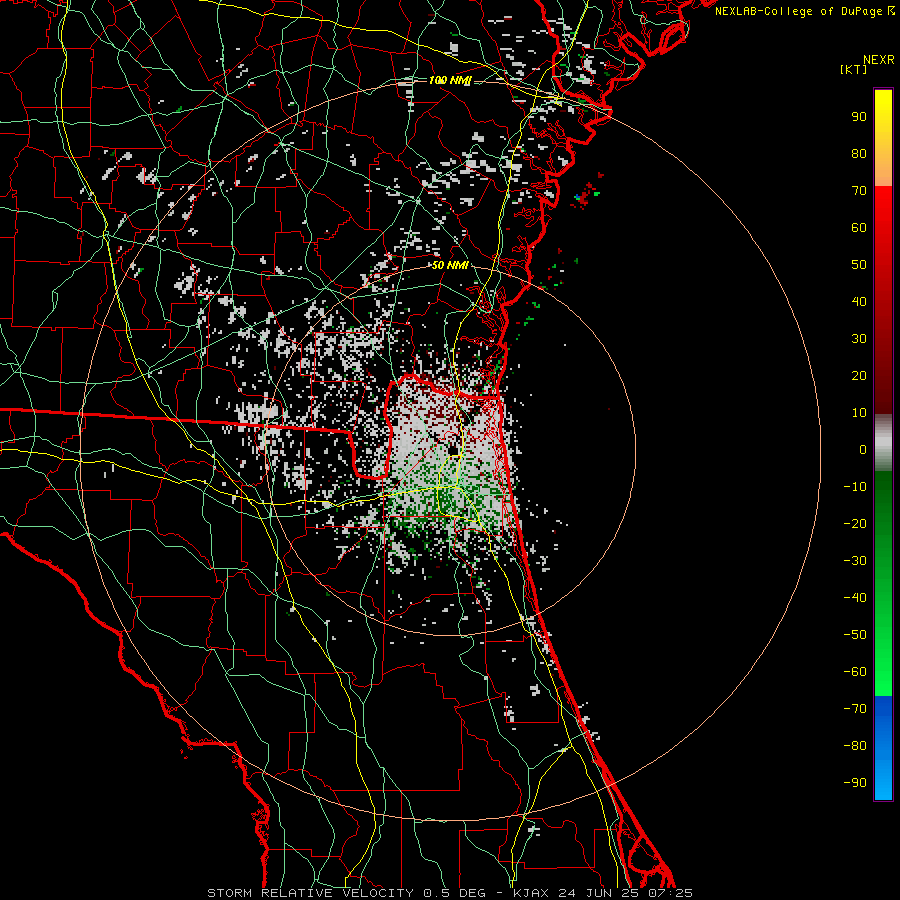Click the NEXR label above the color scale
900x900 pixels.
click(x=879, y=60)
